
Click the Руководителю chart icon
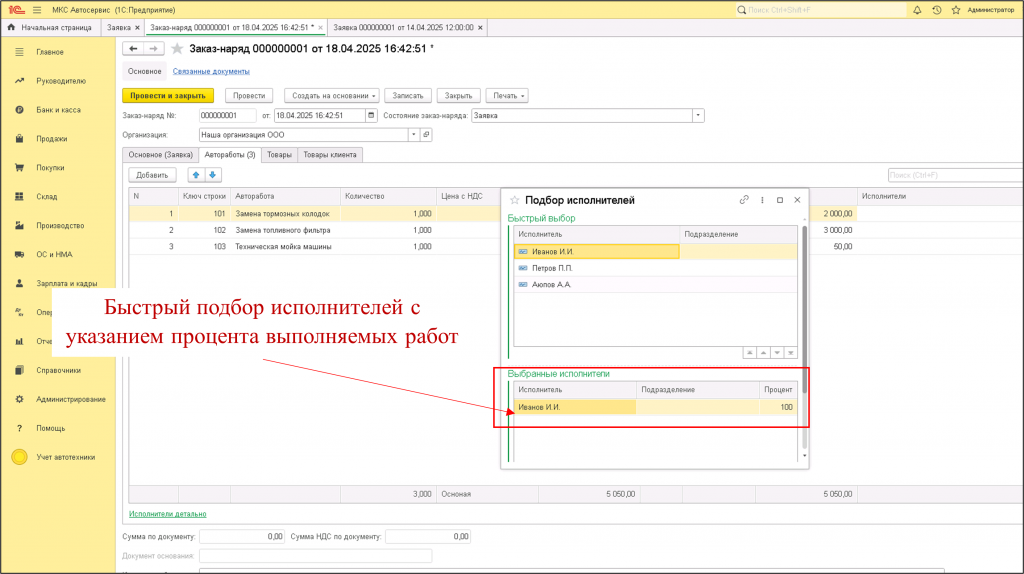point(20,81)
